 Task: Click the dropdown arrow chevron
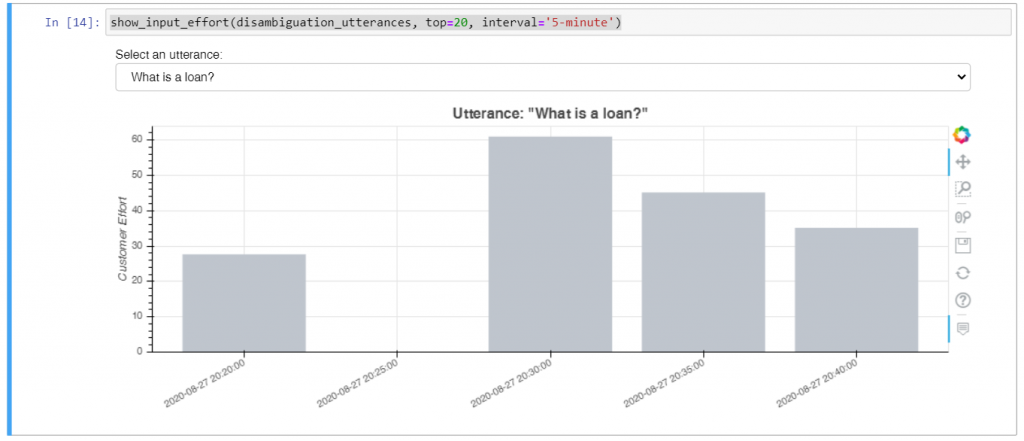pyautogui.click(x=960, y=77)
